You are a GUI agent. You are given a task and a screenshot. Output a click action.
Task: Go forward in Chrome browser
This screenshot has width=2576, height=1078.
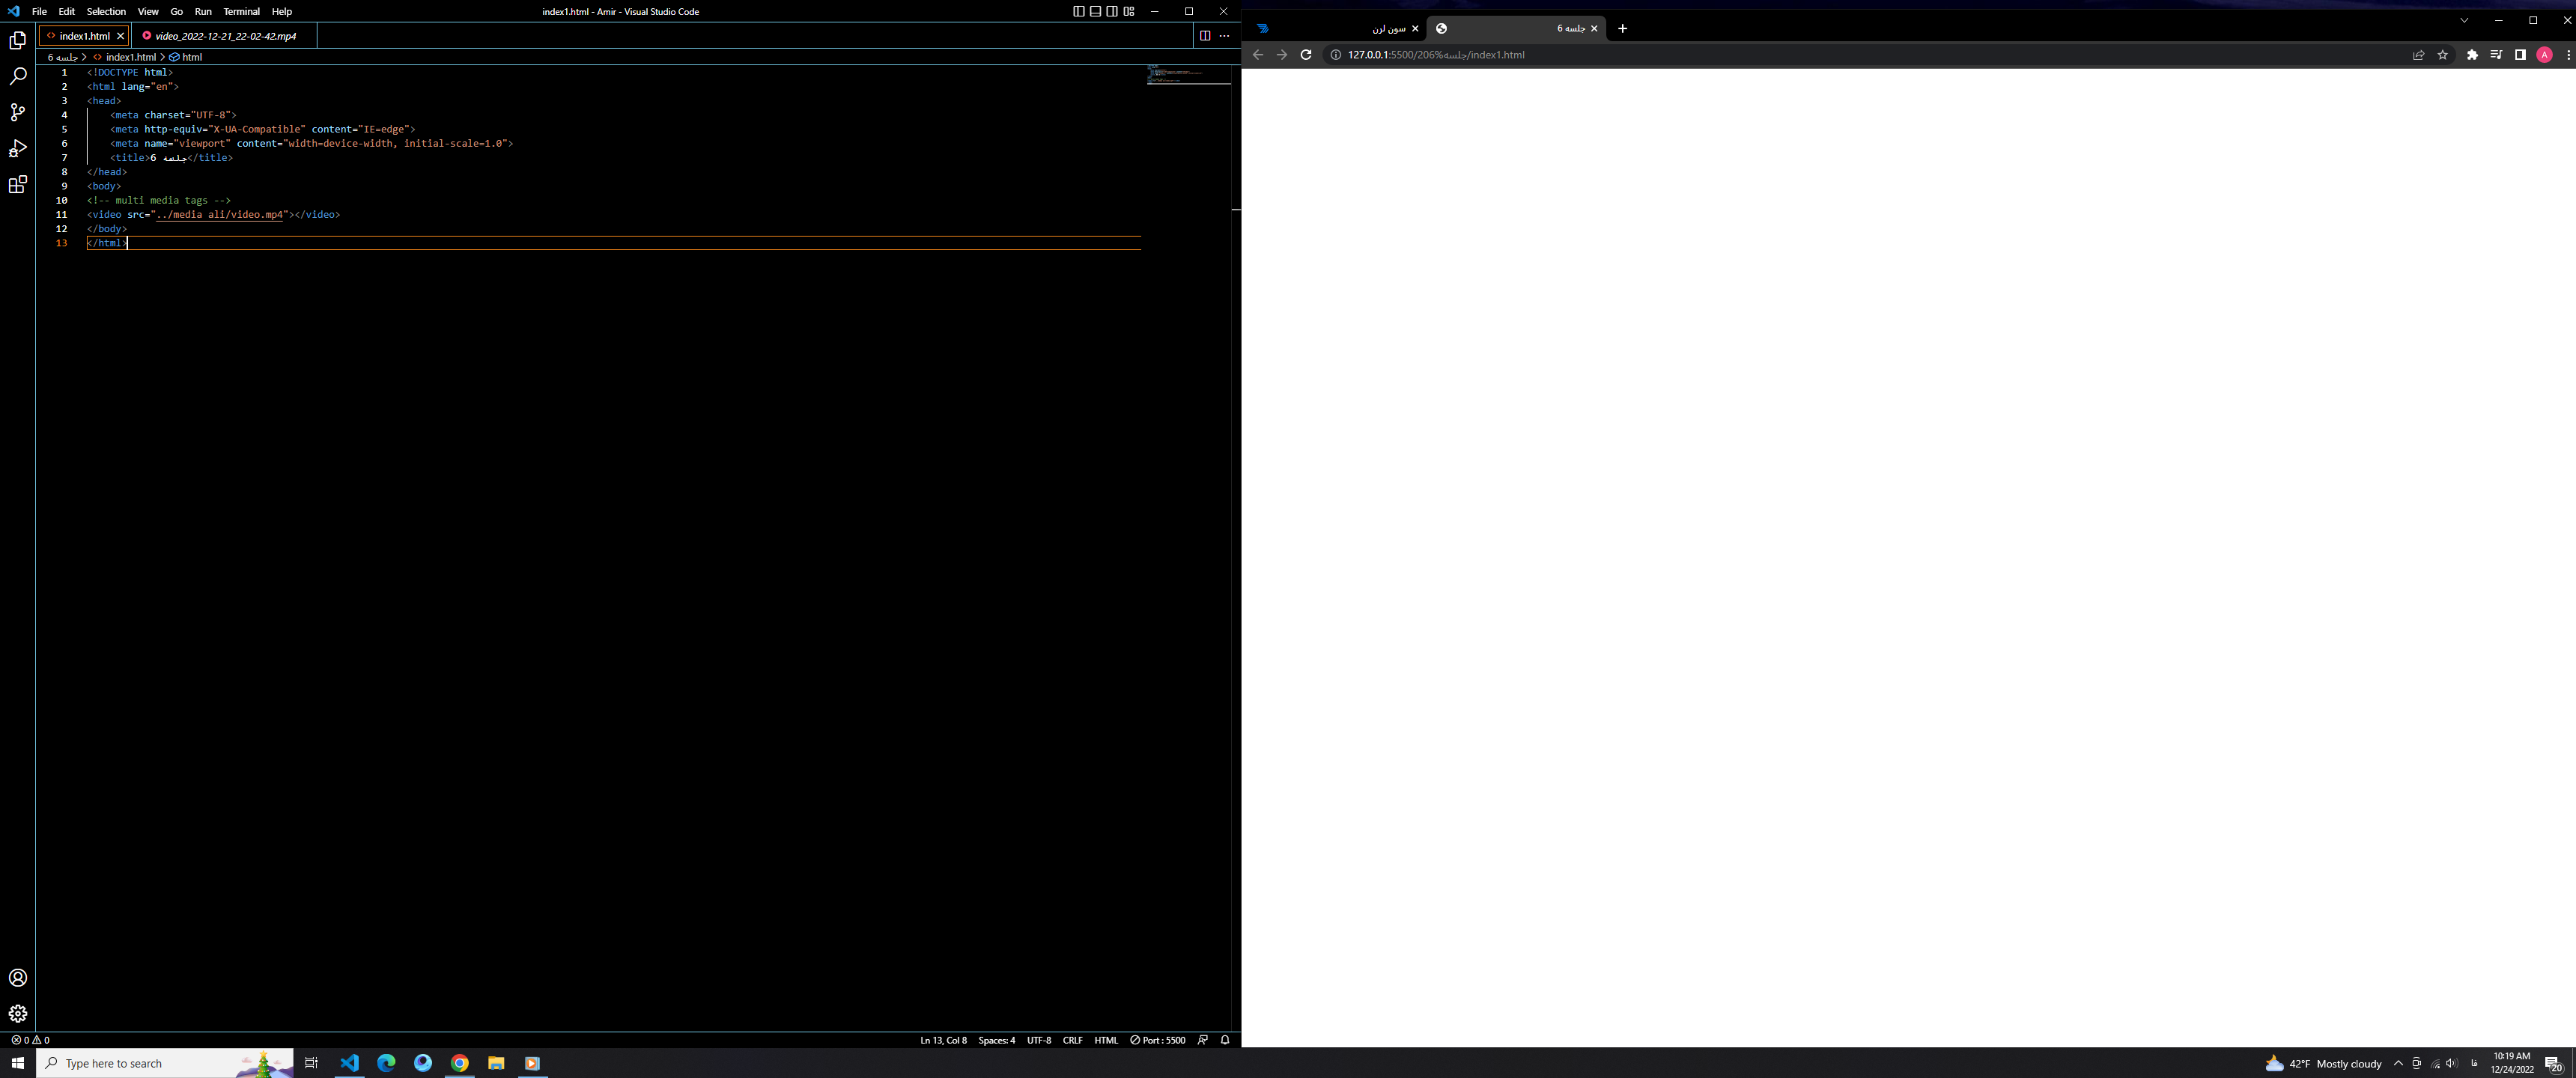pyautogui.click(x=1282, y=55)
